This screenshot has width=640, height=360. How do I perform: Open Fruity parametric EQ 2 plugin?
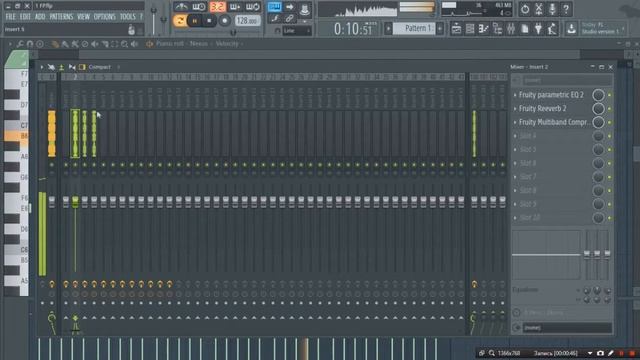tap(551, 95)
